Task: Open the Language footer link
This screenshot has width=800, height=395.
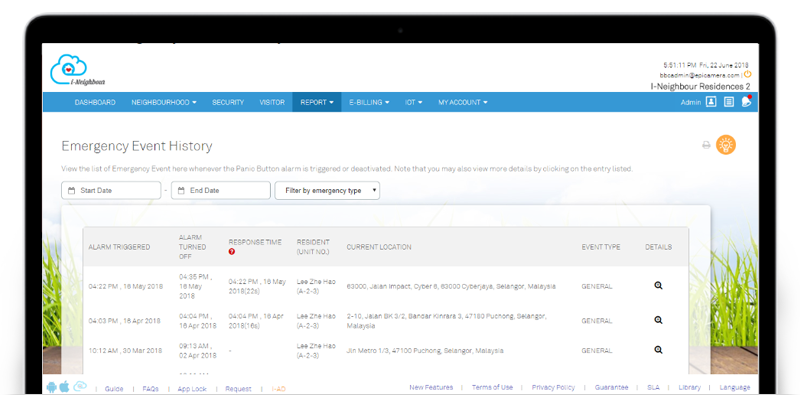Action: pos(735,387)
